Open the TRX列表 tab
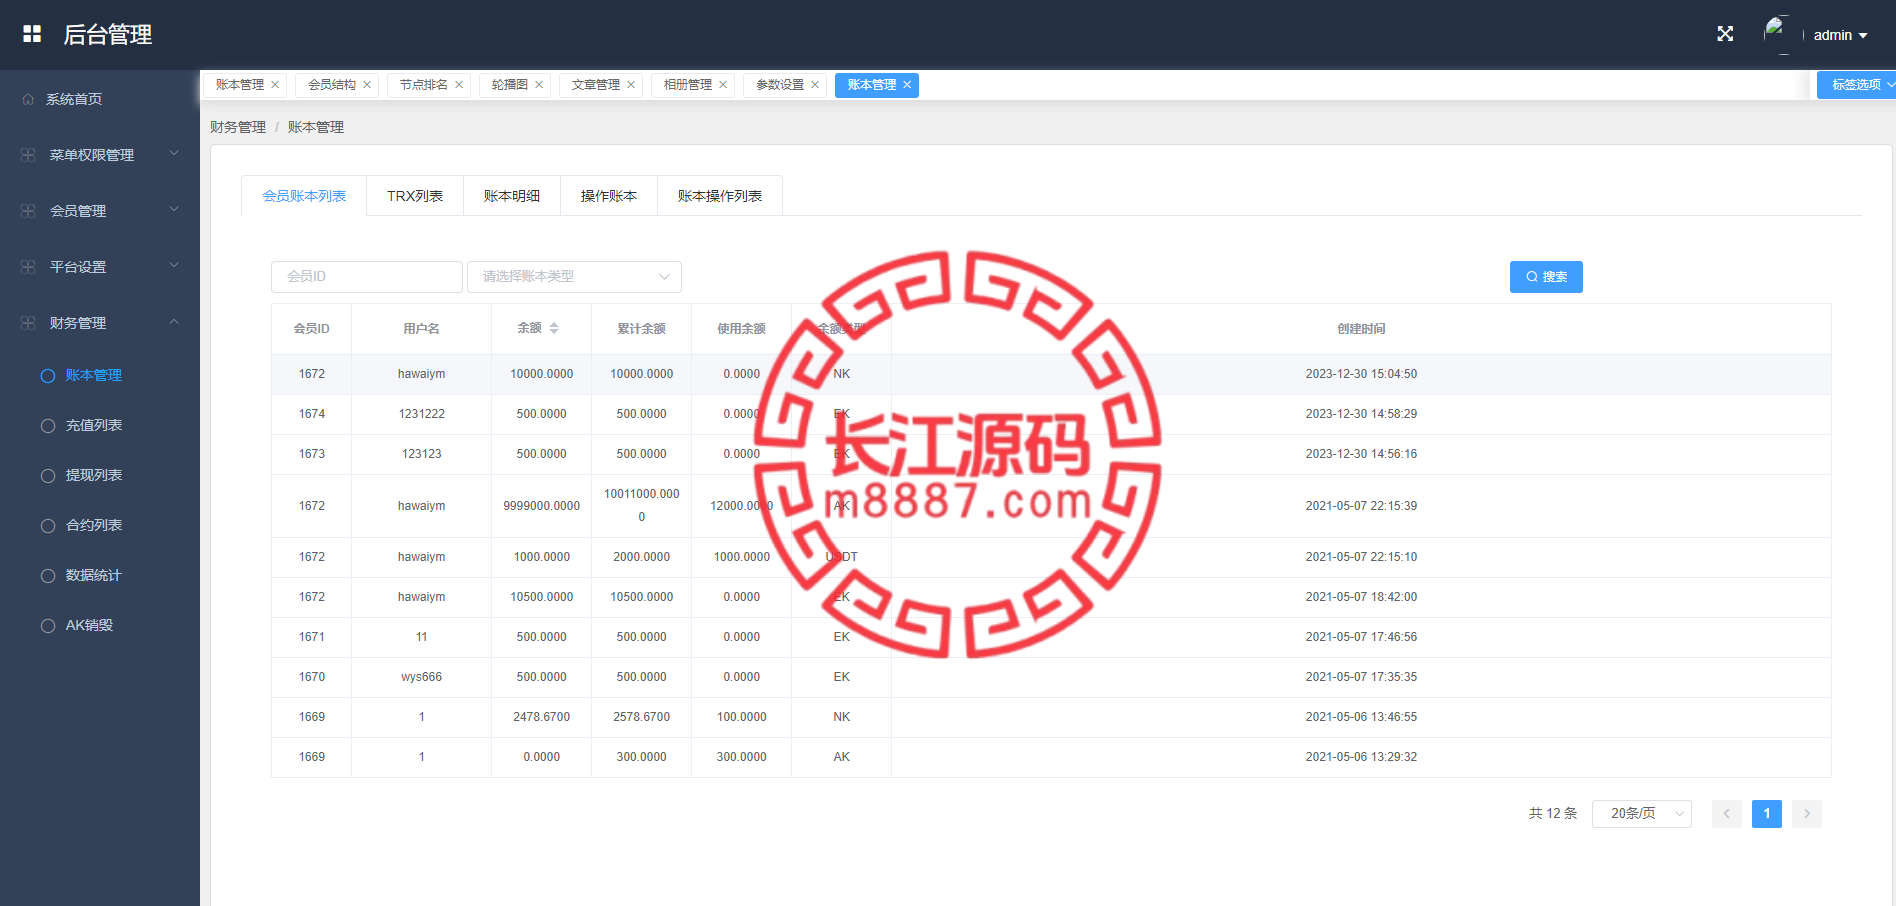The image size is (1896, 906). pos(415,196)
